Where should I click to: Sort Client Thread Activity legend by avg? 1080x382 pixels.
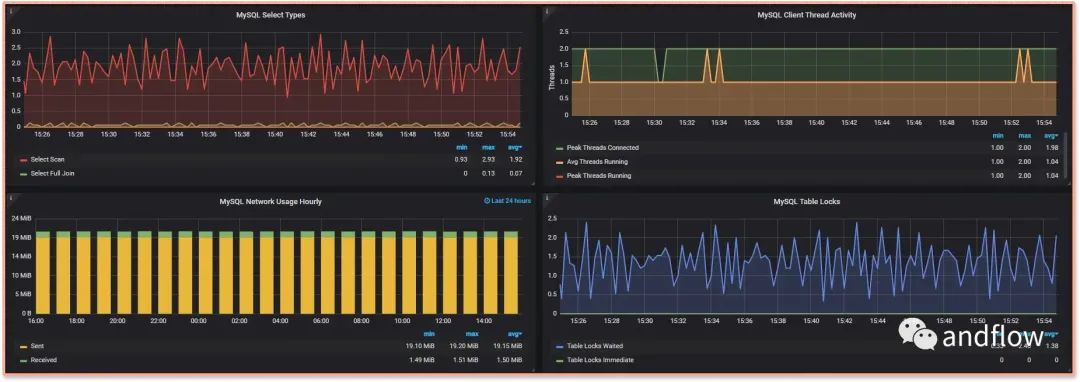coord(1050,136)
